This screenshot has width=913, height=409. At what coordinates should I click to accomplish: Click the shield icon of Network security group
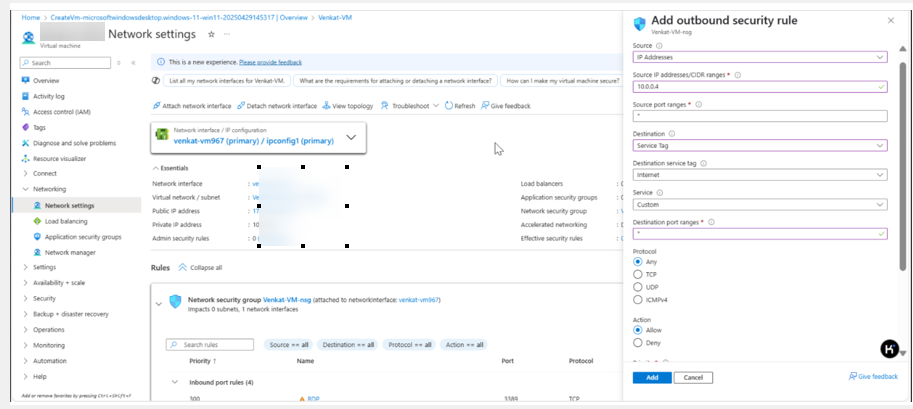click(x=175, y=302)
